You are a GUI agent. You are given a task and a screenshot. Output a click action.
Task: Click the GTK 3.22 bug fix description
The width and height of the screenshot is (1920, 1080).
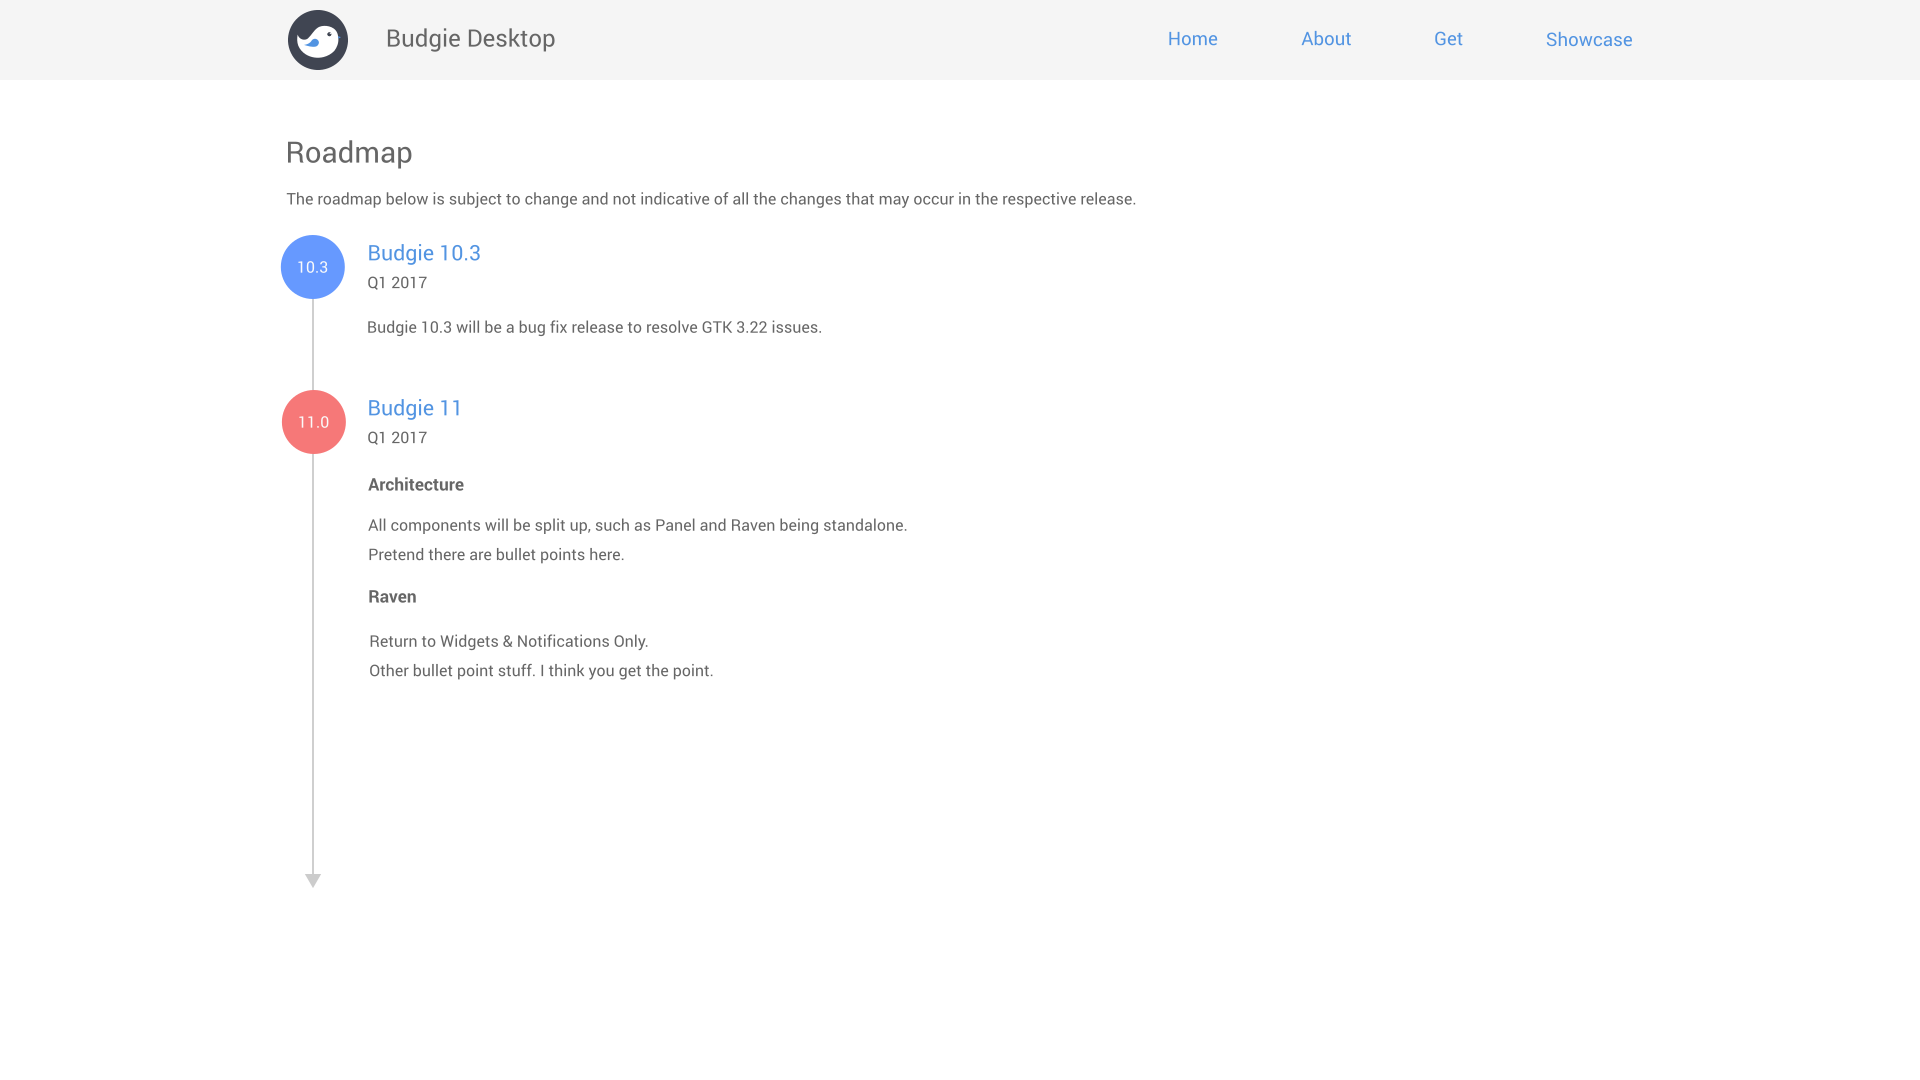tap(594, 328)
